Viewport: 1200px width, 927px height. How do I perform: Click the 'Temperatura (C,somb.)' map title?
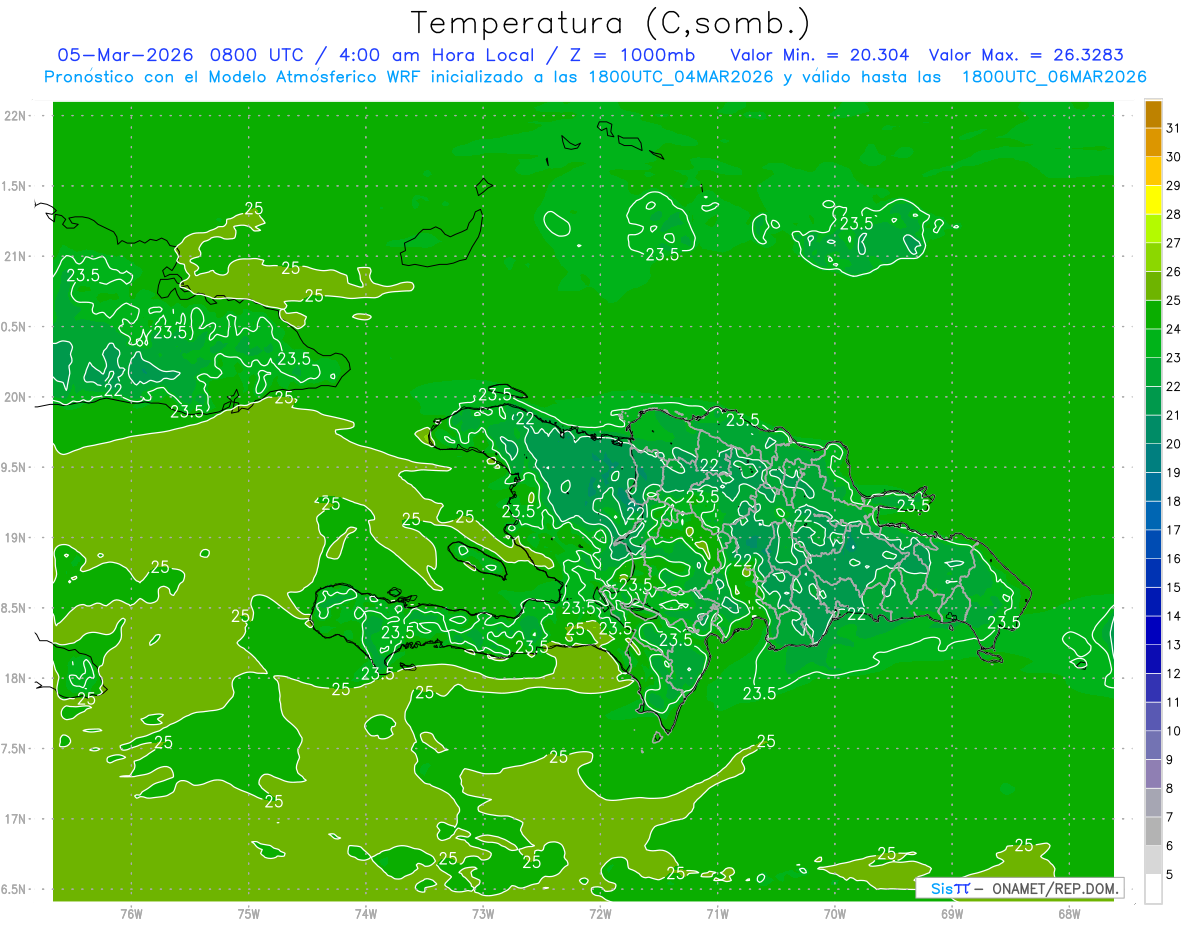point(610,23)
